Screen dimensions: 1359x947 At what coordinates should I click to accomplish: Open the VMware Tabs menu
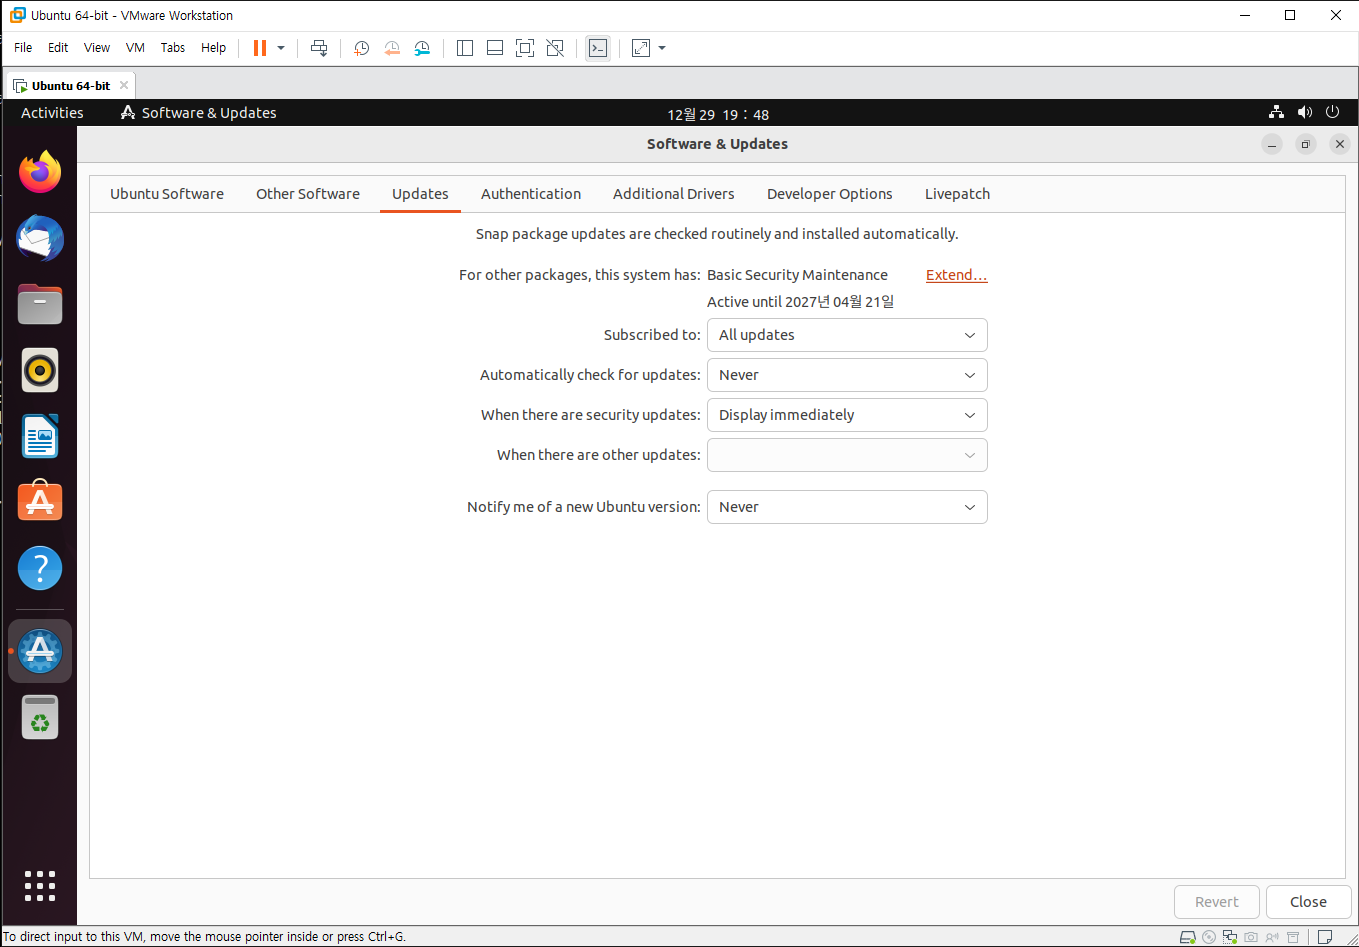[x=173, y=48]
